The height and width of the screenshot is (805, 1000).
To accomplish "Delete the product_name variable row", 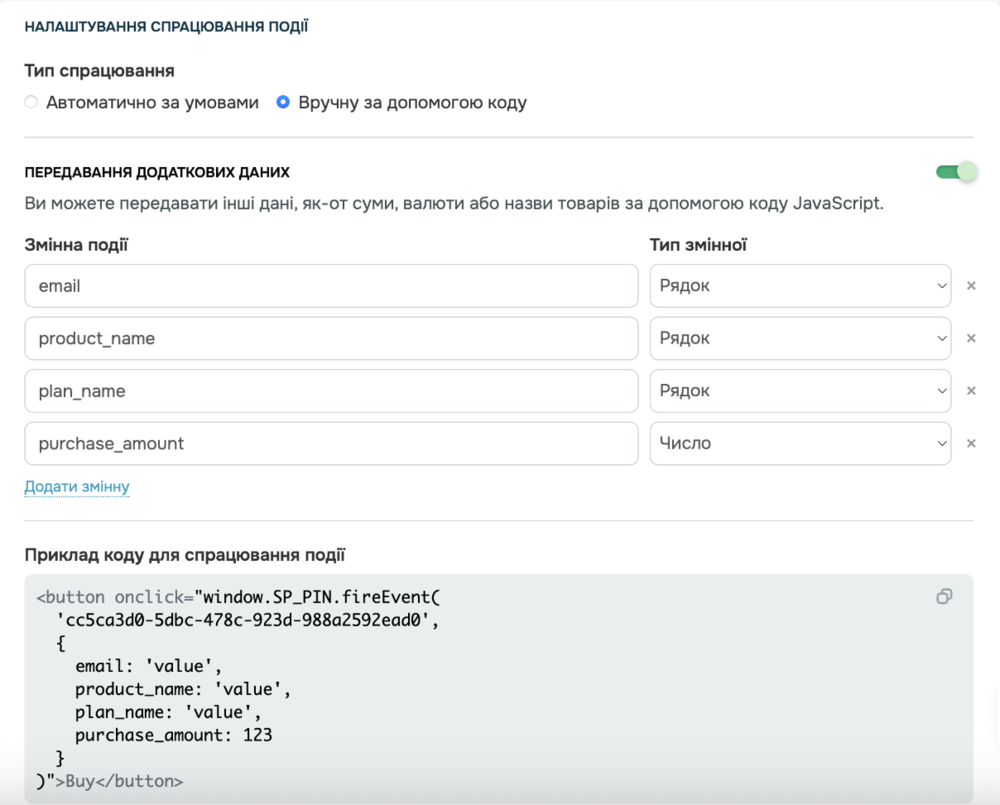I will 970,338.
